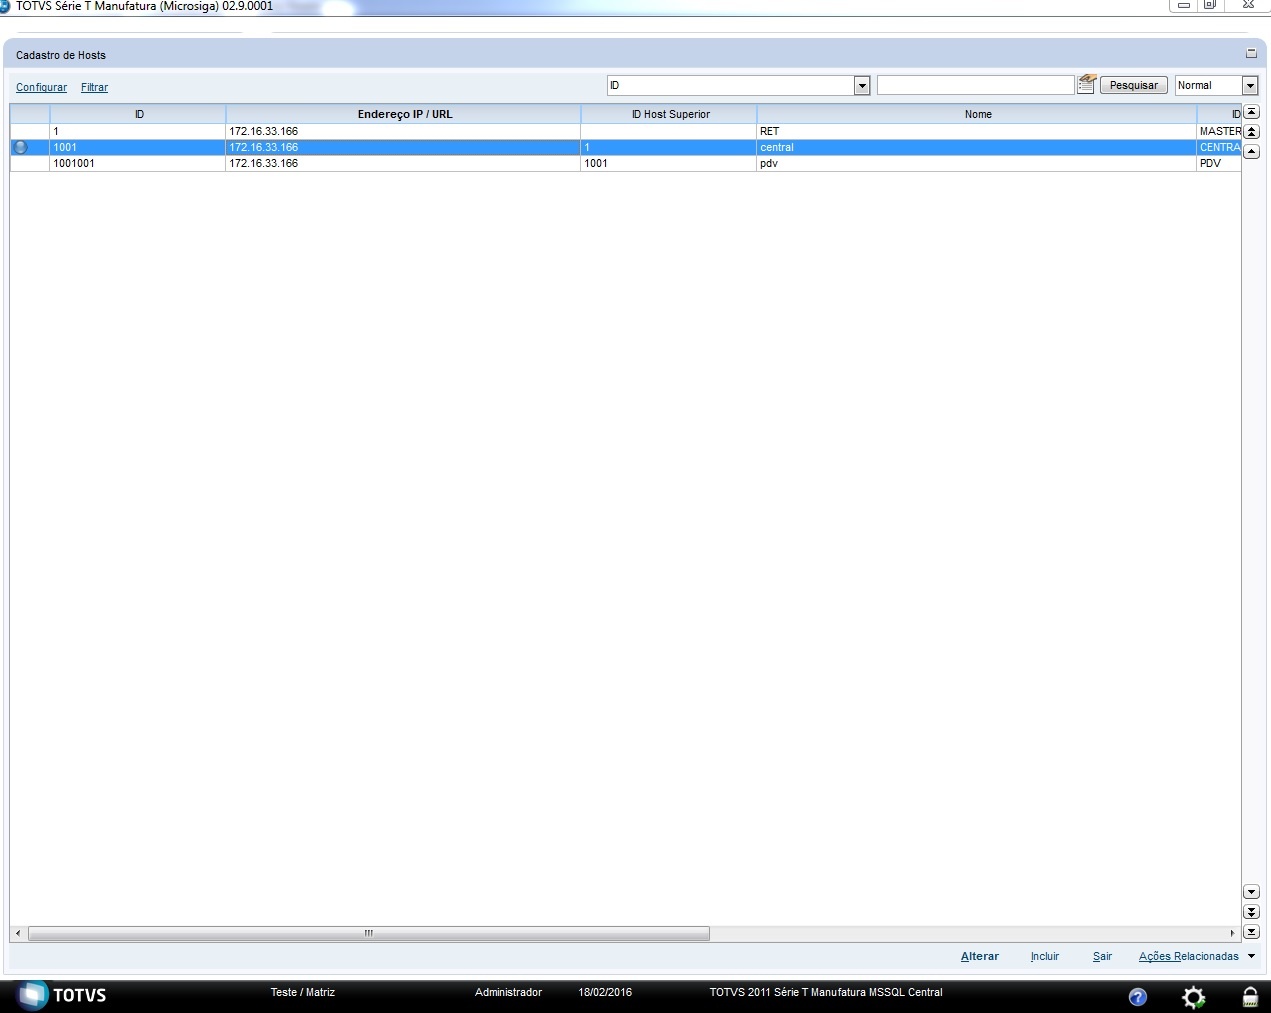Click into the search text field
This screenshot has width=1271, height=1013.
point(975,86)
